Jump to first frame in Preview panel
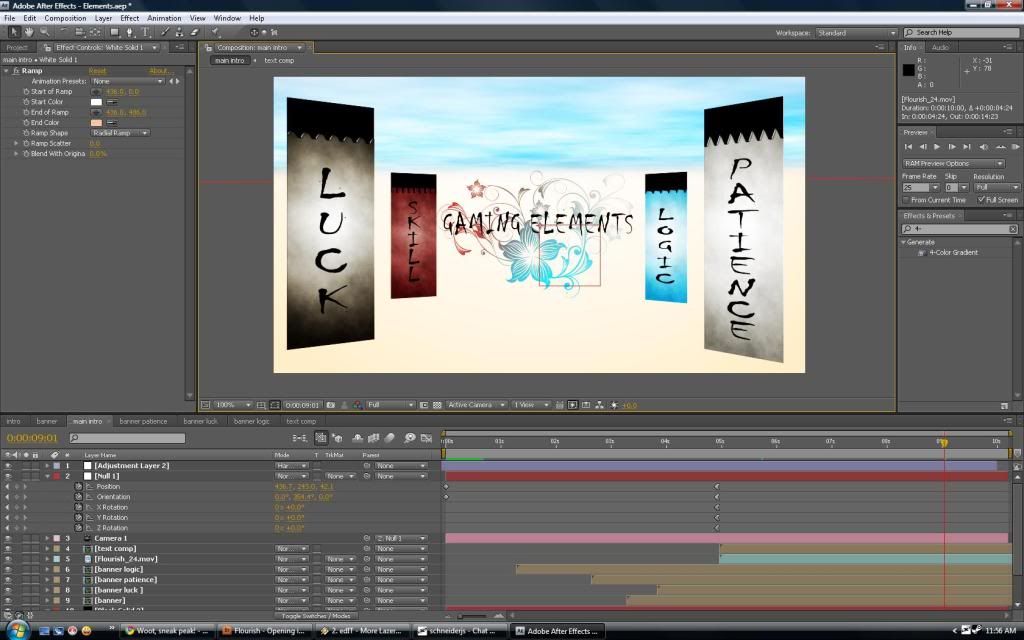1024x640 pixels. pyautogui.click(x=908, y=147)
